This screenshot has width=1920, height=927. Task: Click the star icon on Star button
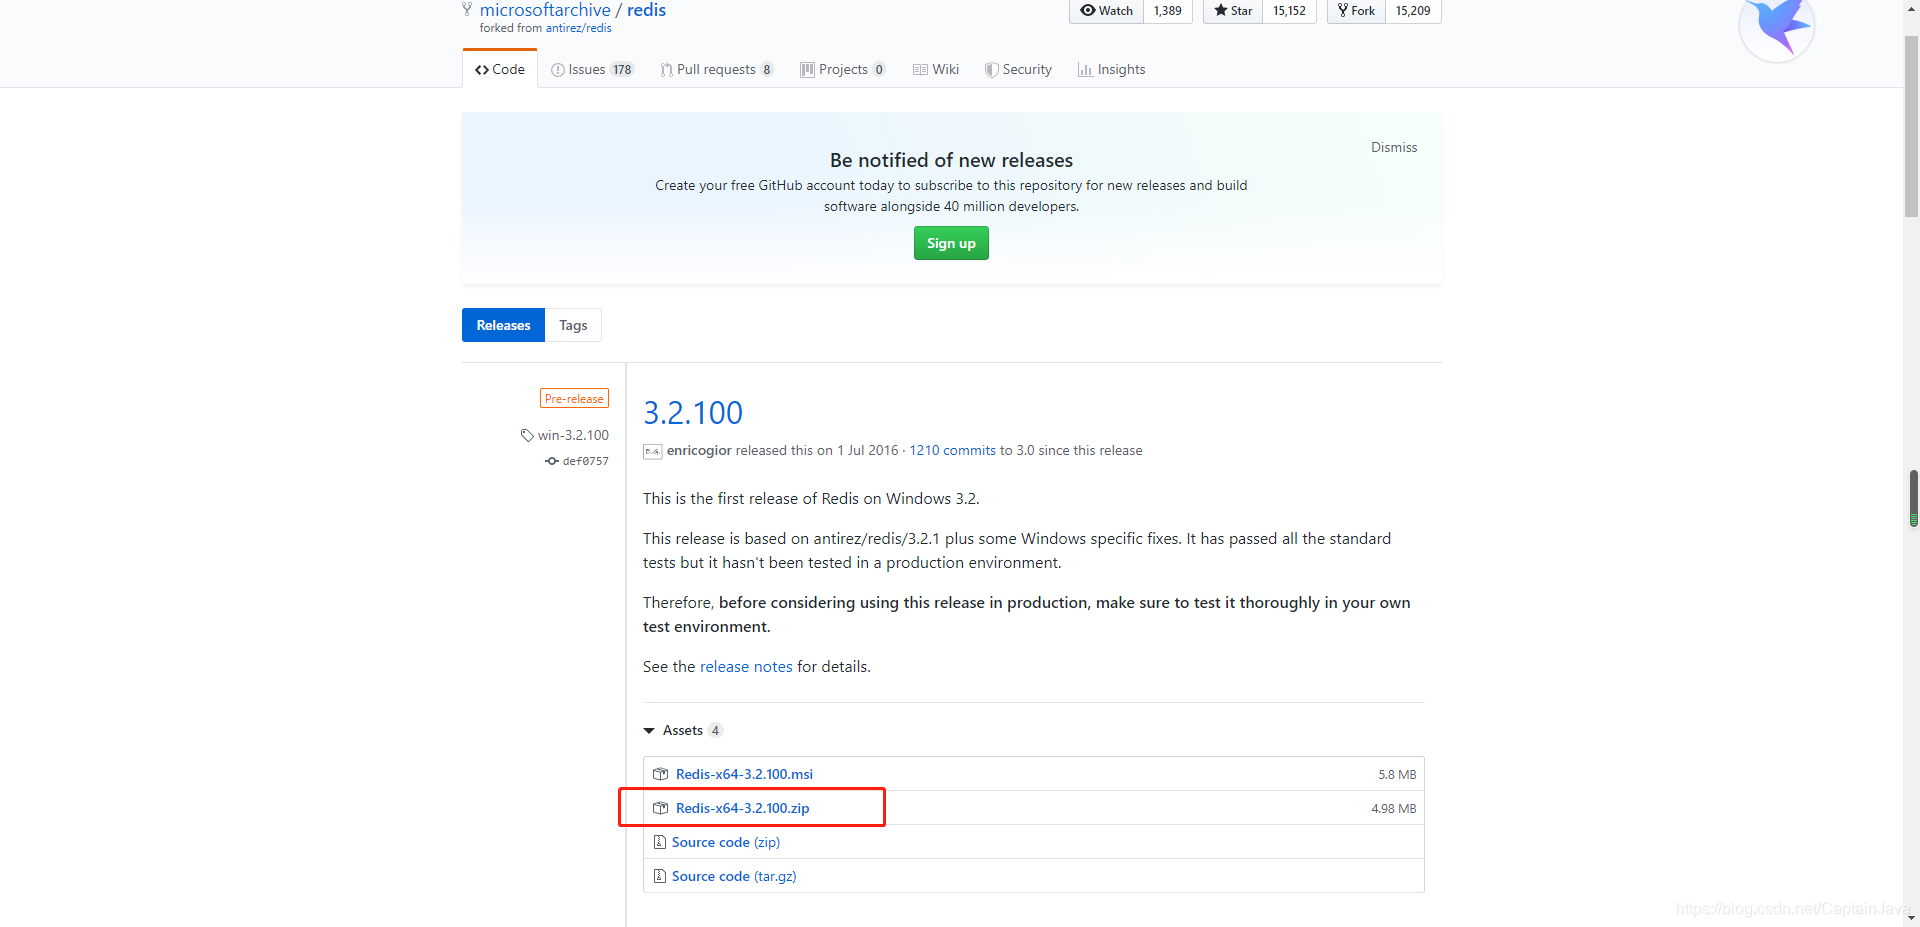pos(1220,10)
